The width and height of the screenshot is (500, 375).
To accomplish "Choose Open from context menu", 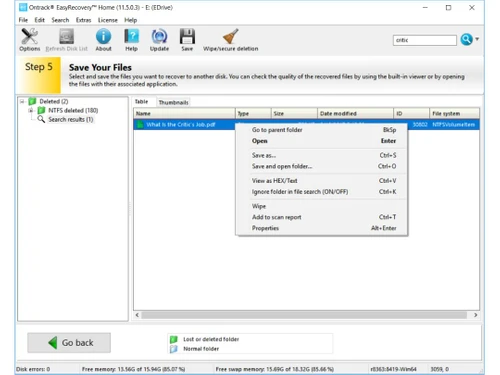I will [x=322, y=141].
